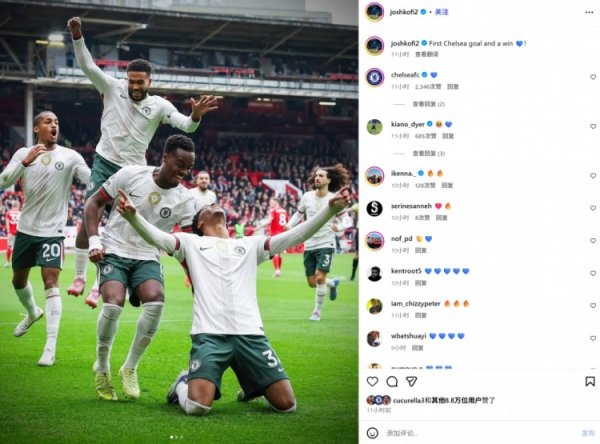Expand replies under kiano_dyer comment
The width and height of the screenshot is (600, 444).
pyautogui.click(x=428, y=153)
